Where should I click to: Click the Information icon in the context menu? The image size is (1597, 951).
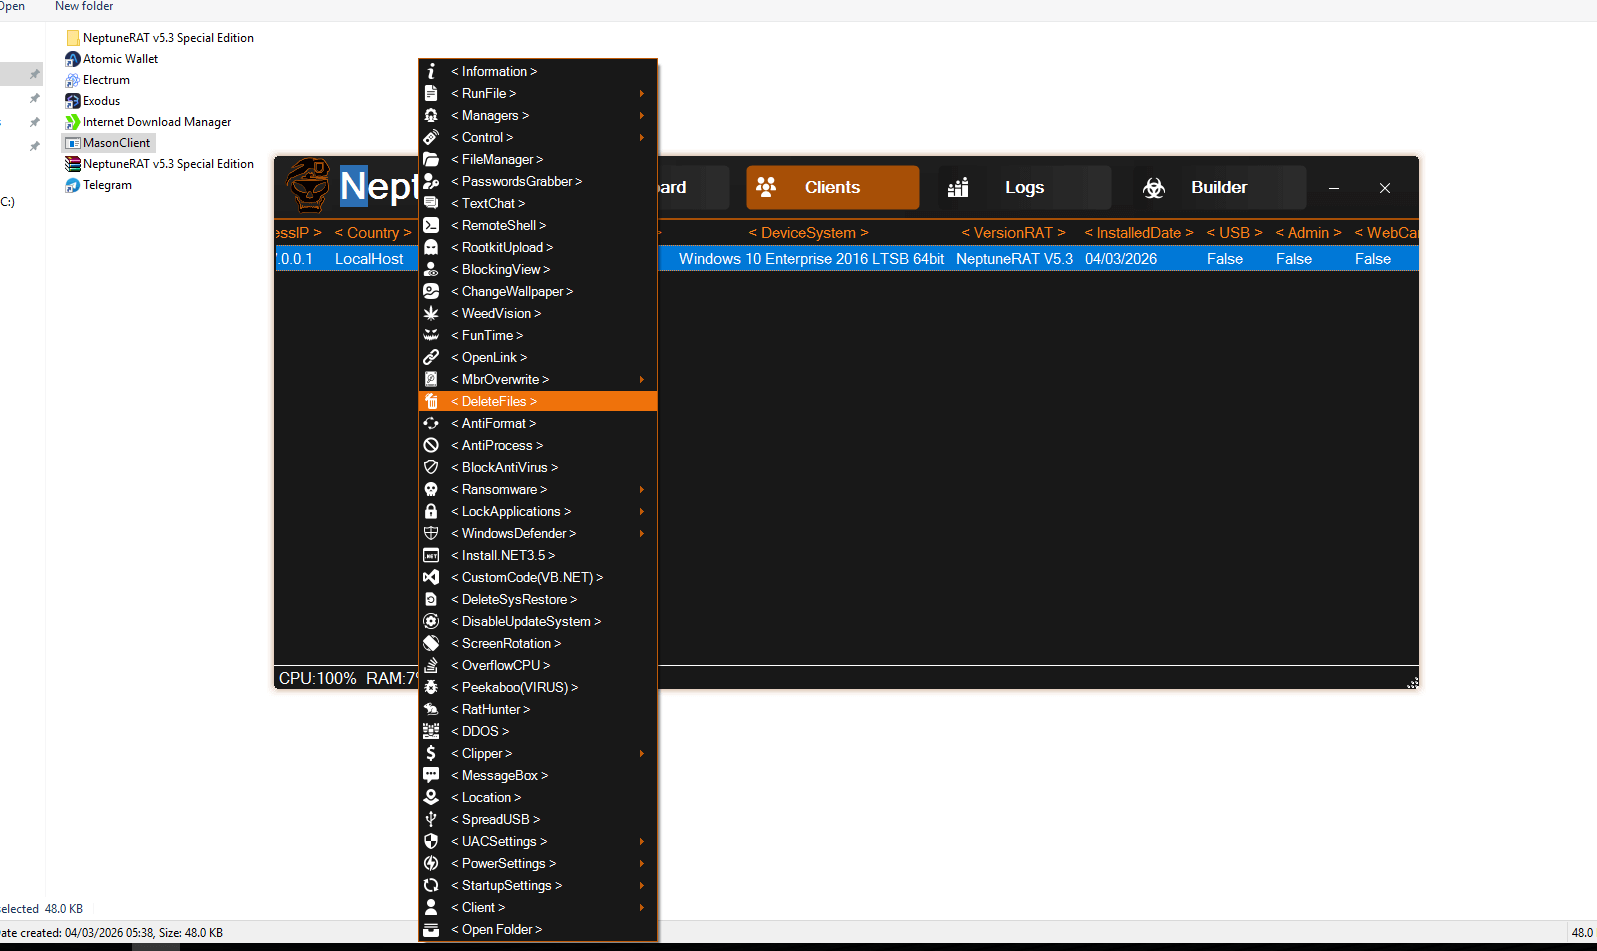pos(431,71)
